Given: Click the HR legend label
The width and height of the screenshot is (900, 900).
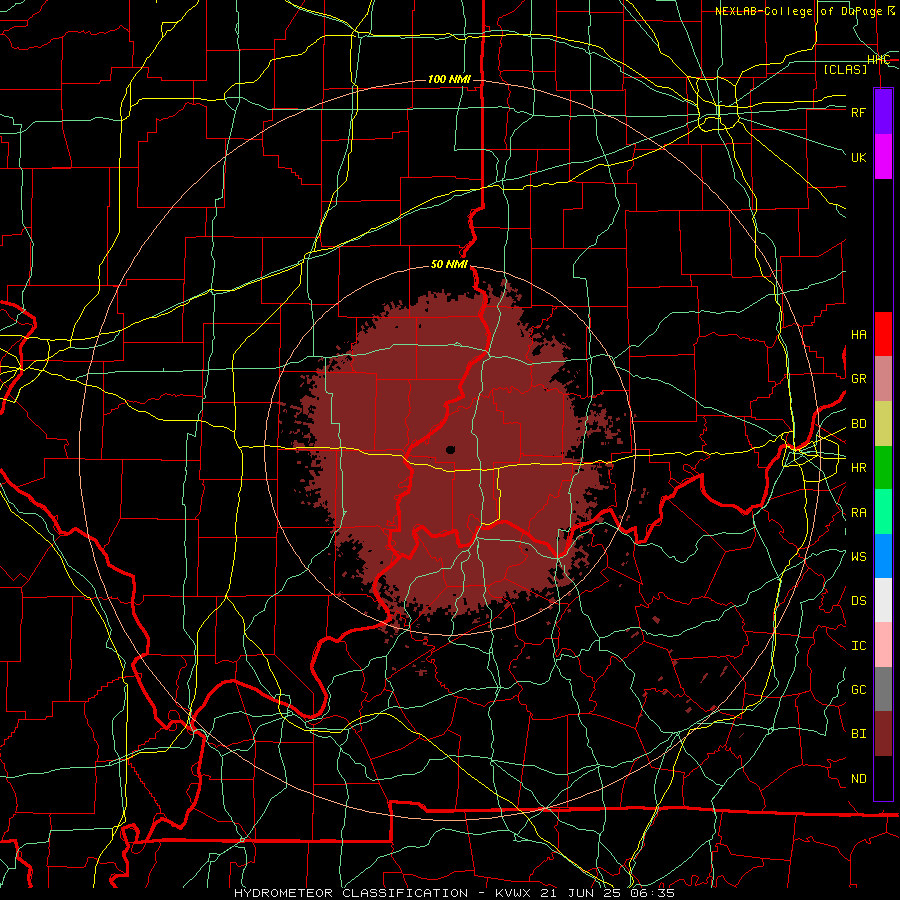Looking at the screenshot, I should tap(858, 468).
